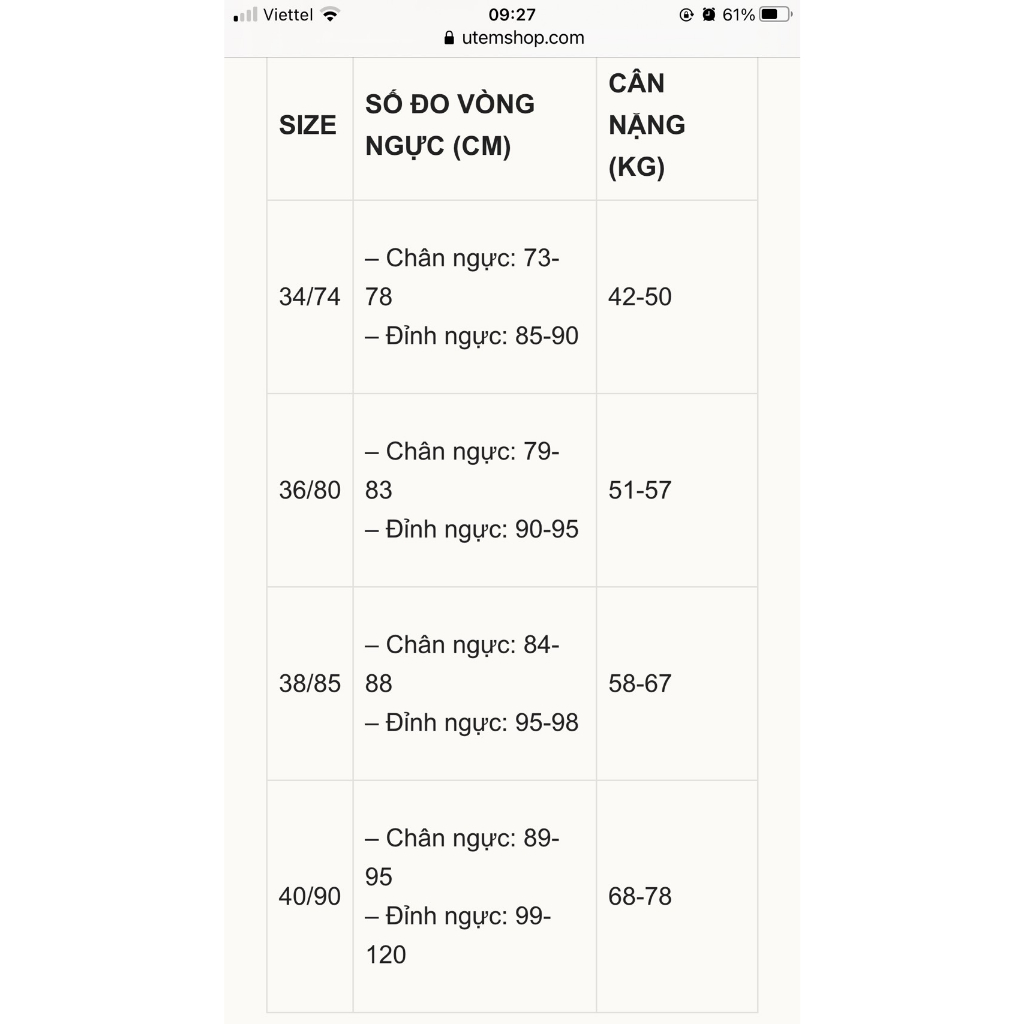Image resolution: width=1024 pixels, height=1024 pixels.
Task: Tap the 61% battery percentage text
Action: [739, 15]
